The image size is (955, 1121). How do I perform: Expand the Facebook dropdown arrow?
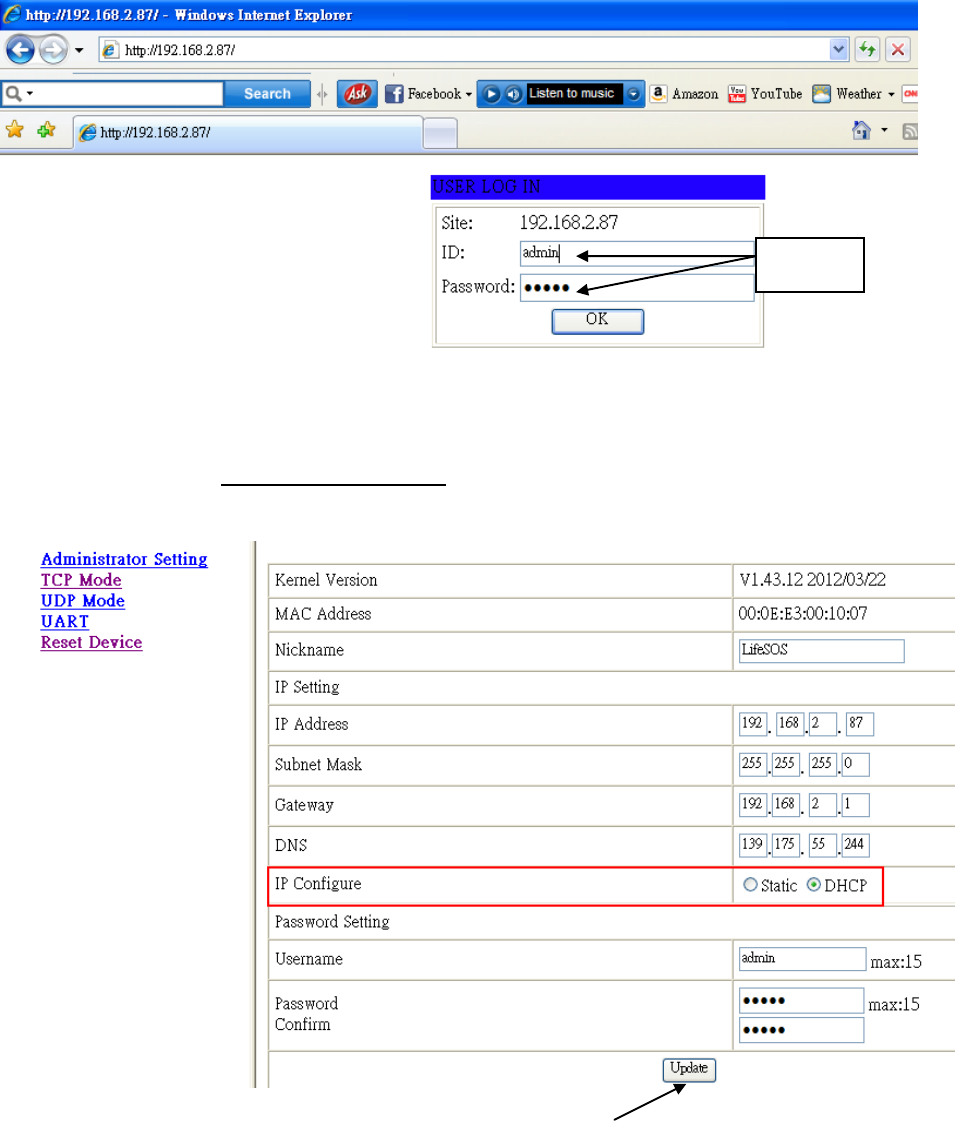coord(468,94)
